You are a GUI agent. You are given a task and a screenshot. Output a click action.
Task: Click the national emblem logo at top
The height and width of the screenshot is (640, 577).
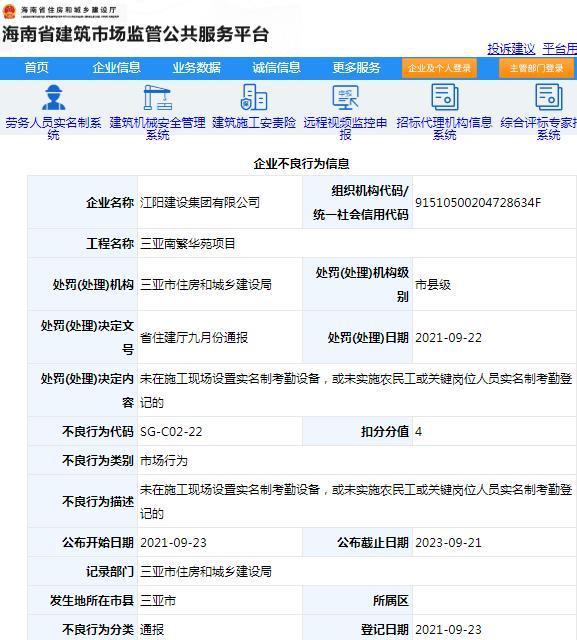tap(9, 11)
